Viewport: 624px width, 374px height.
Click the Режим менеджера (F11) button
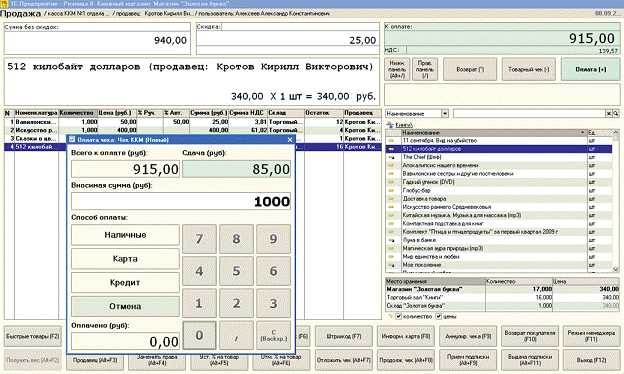click(x=591, y=337)
